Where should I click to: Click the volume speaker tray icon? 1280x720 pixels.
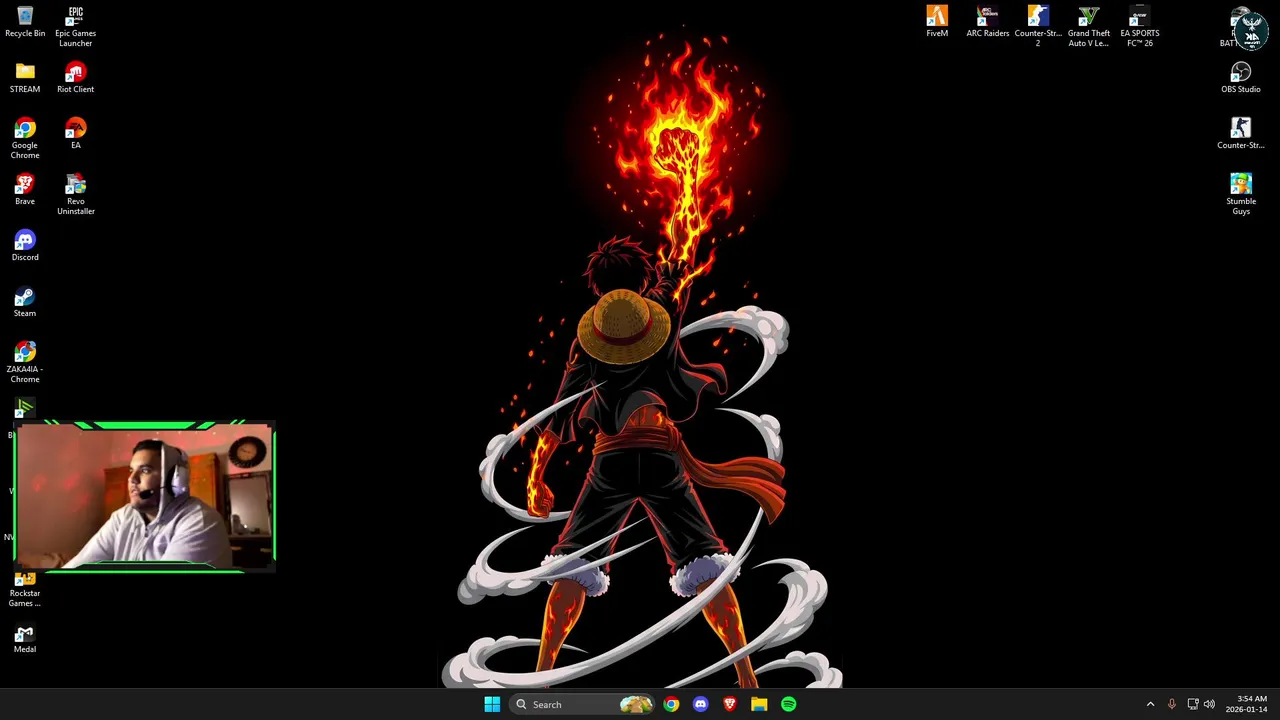point(1209,704)
